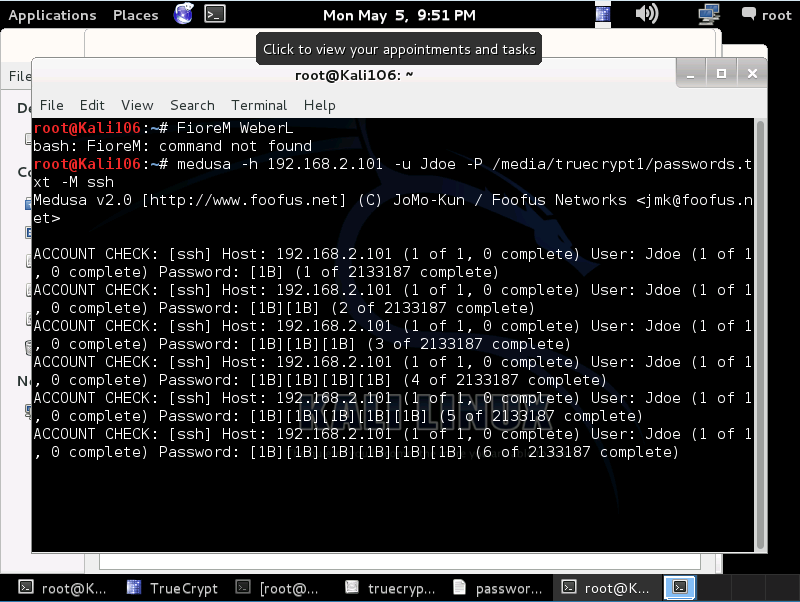Switch to first root@K... taskbar window
Screen dimensions: 800x602
[x=62, y=588]
